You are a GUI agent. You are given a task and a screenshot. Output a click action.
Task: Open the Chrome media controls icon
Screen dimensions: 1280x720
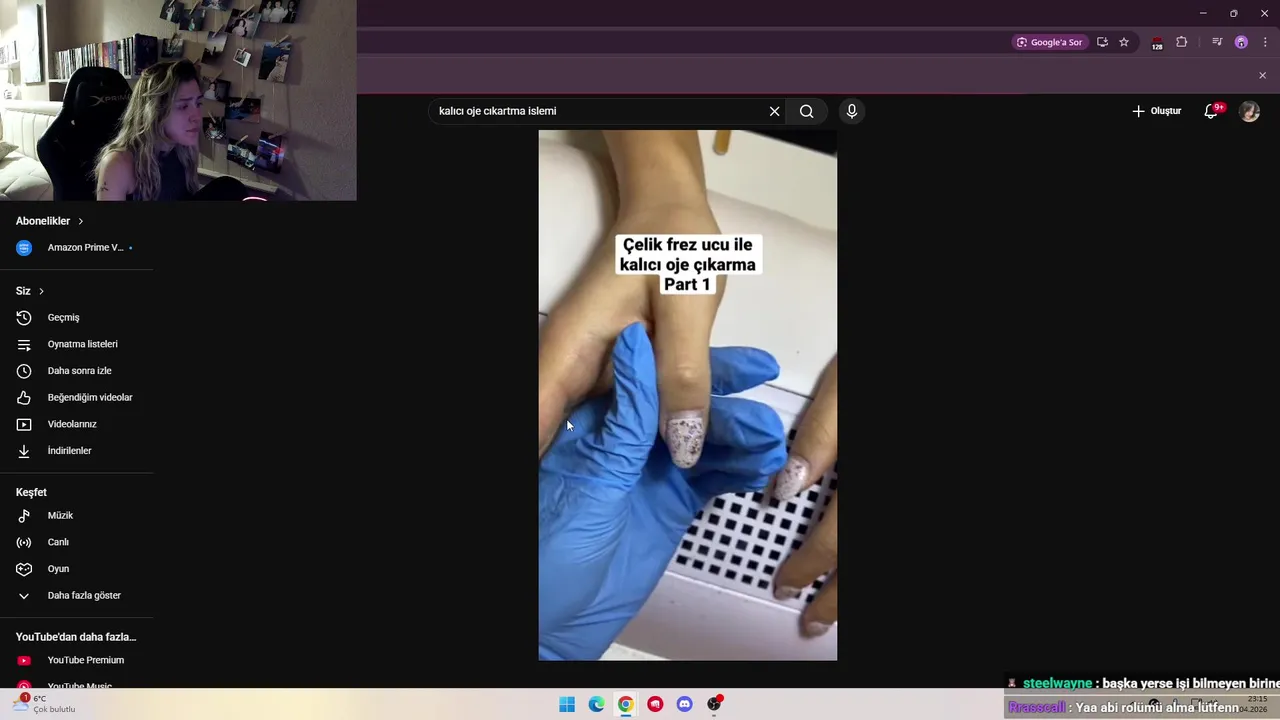[x=1217, y=42]
